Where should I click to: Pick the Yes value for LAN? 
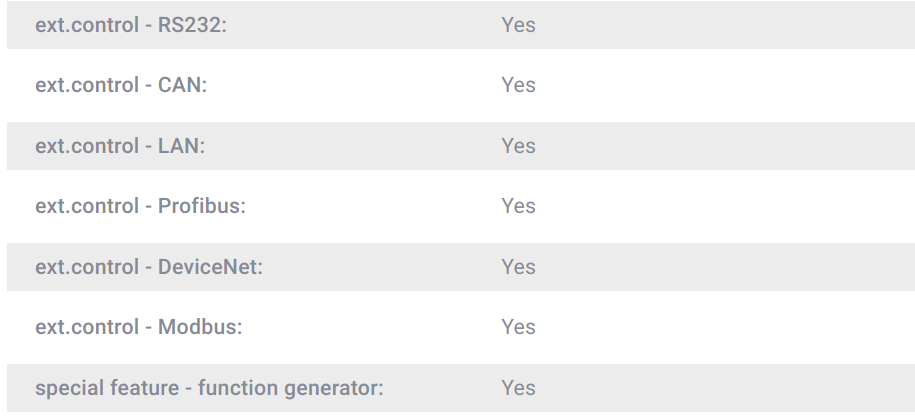coord(518,146)
